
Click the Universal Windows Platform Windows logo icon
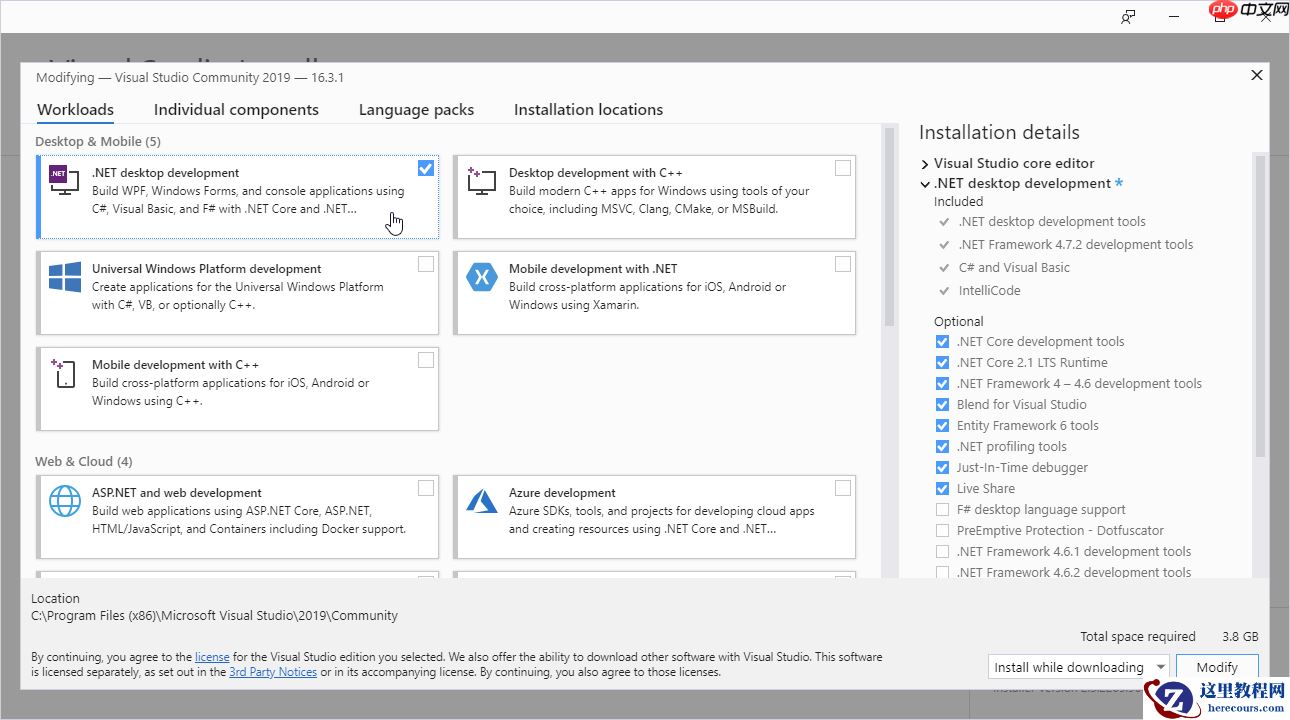click(64, 277)
